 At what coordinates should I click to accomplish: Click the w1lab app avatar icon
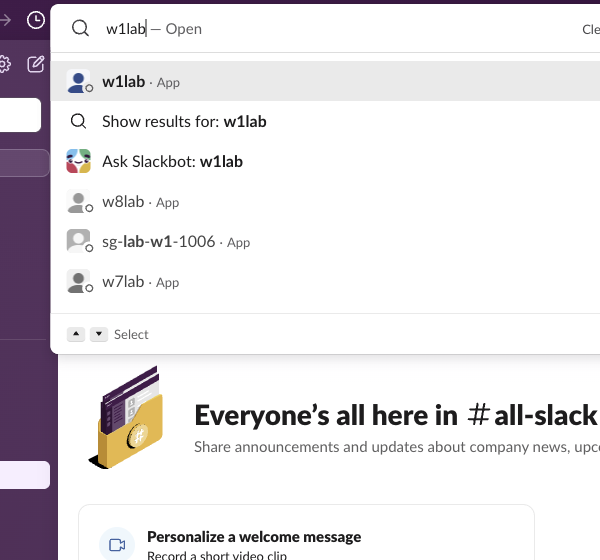[x=79, y=82]
